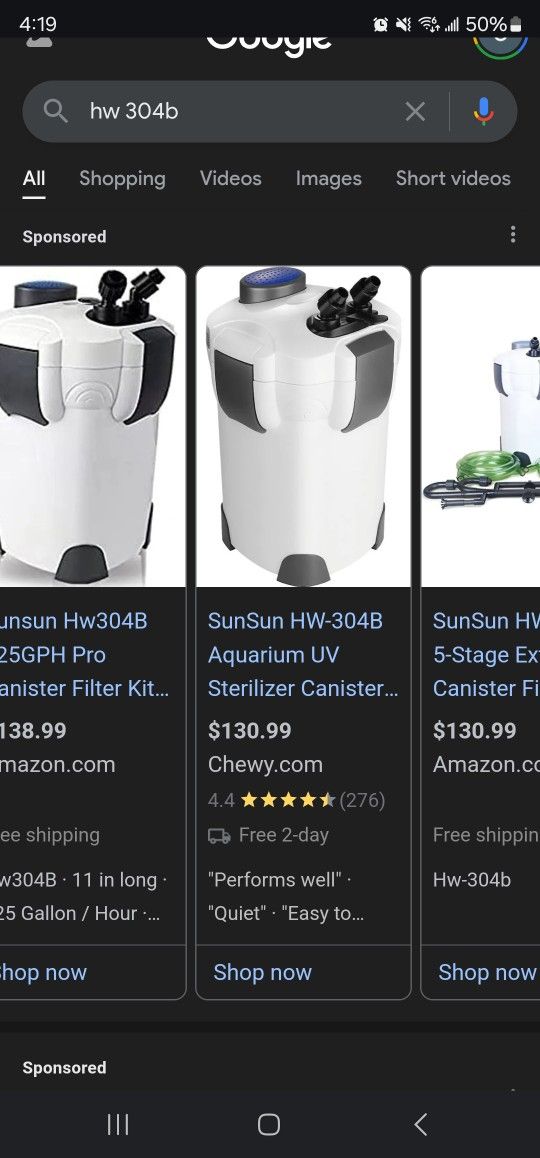Open Sunsun Hw304B Pro Canister Filter Kit link

[x=84, y=654]
